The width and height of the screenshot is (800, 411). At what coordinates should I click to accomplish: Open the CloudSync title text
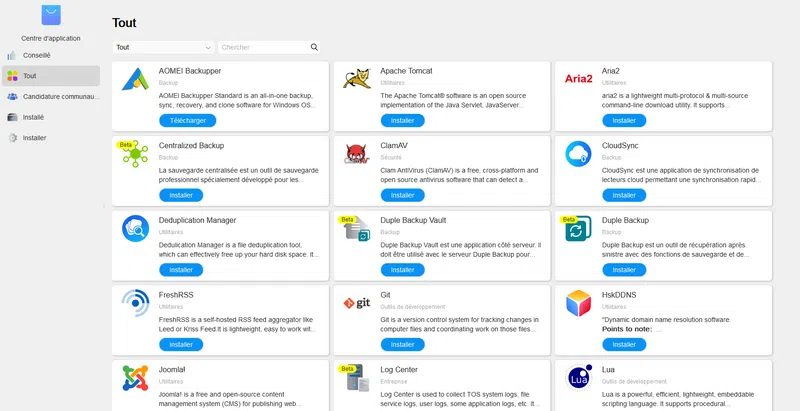[620, 145]
